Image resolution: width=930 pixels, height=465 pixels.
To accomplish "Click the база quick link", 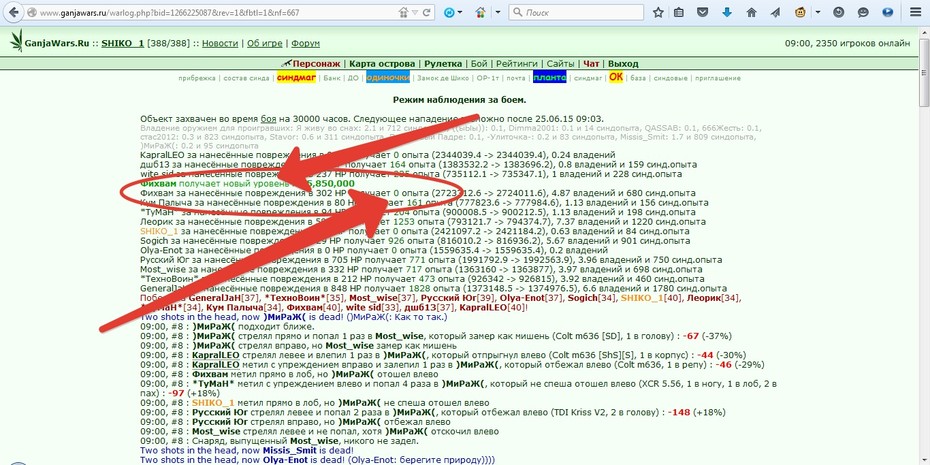I will 638,78.
